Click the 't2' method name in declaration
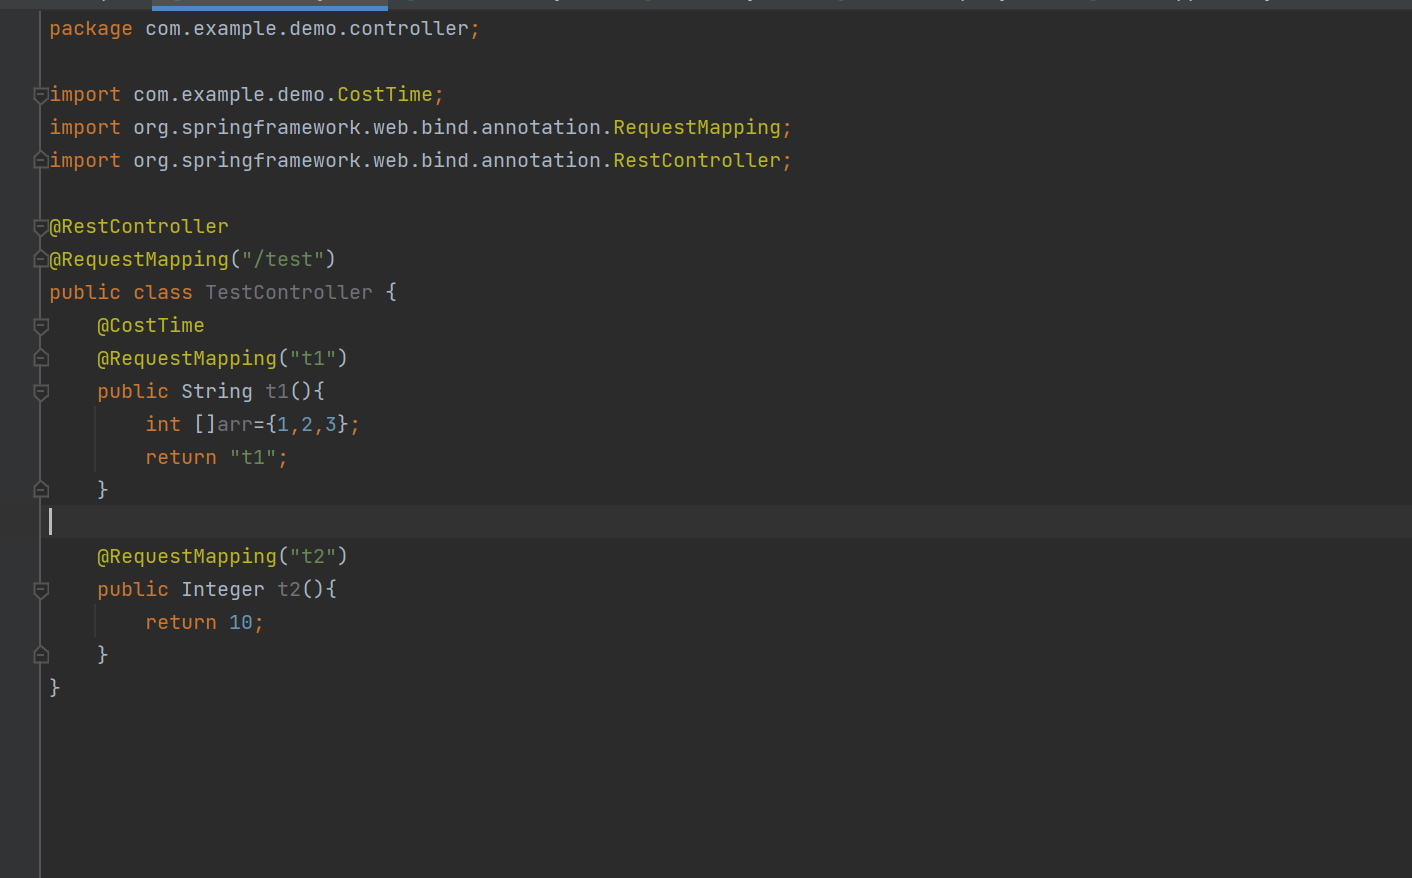The width and height of the screenshot is (1412, 878). pos(289,589)
